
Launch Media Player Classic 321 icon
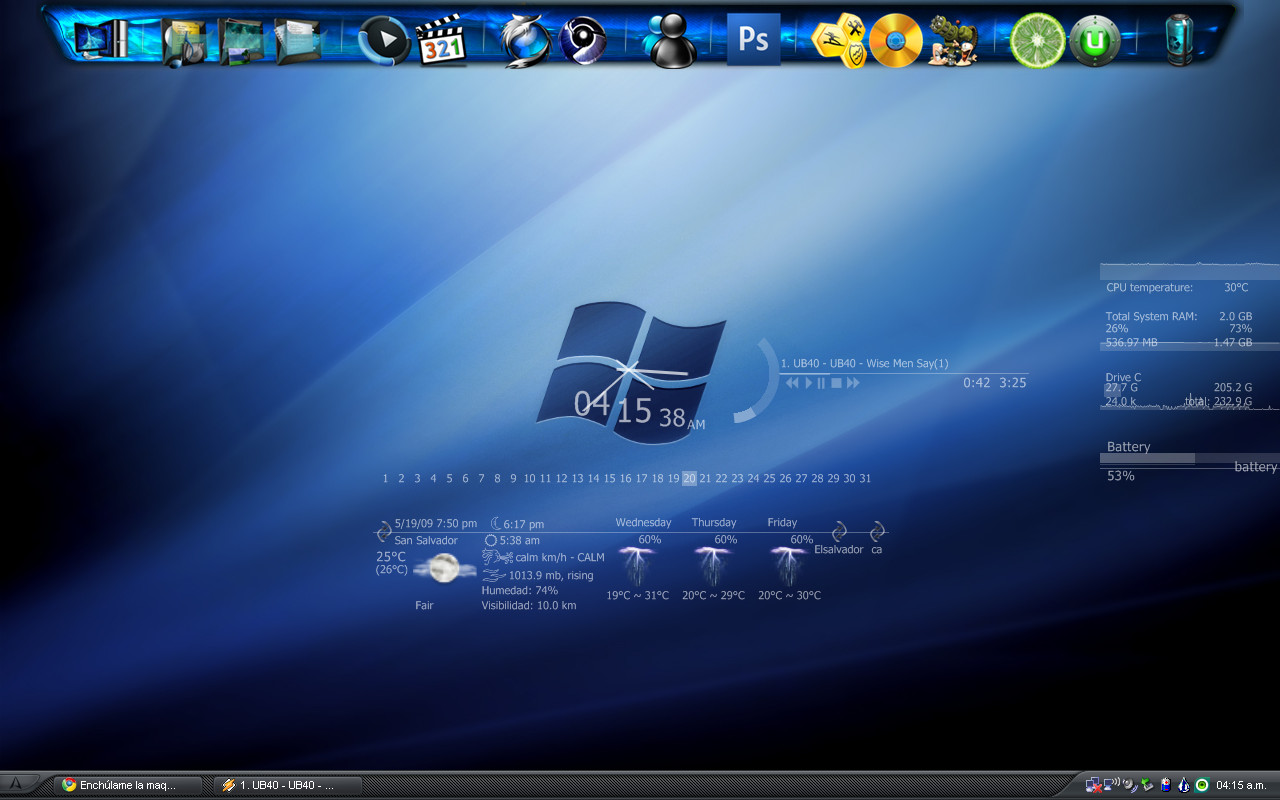441,40
